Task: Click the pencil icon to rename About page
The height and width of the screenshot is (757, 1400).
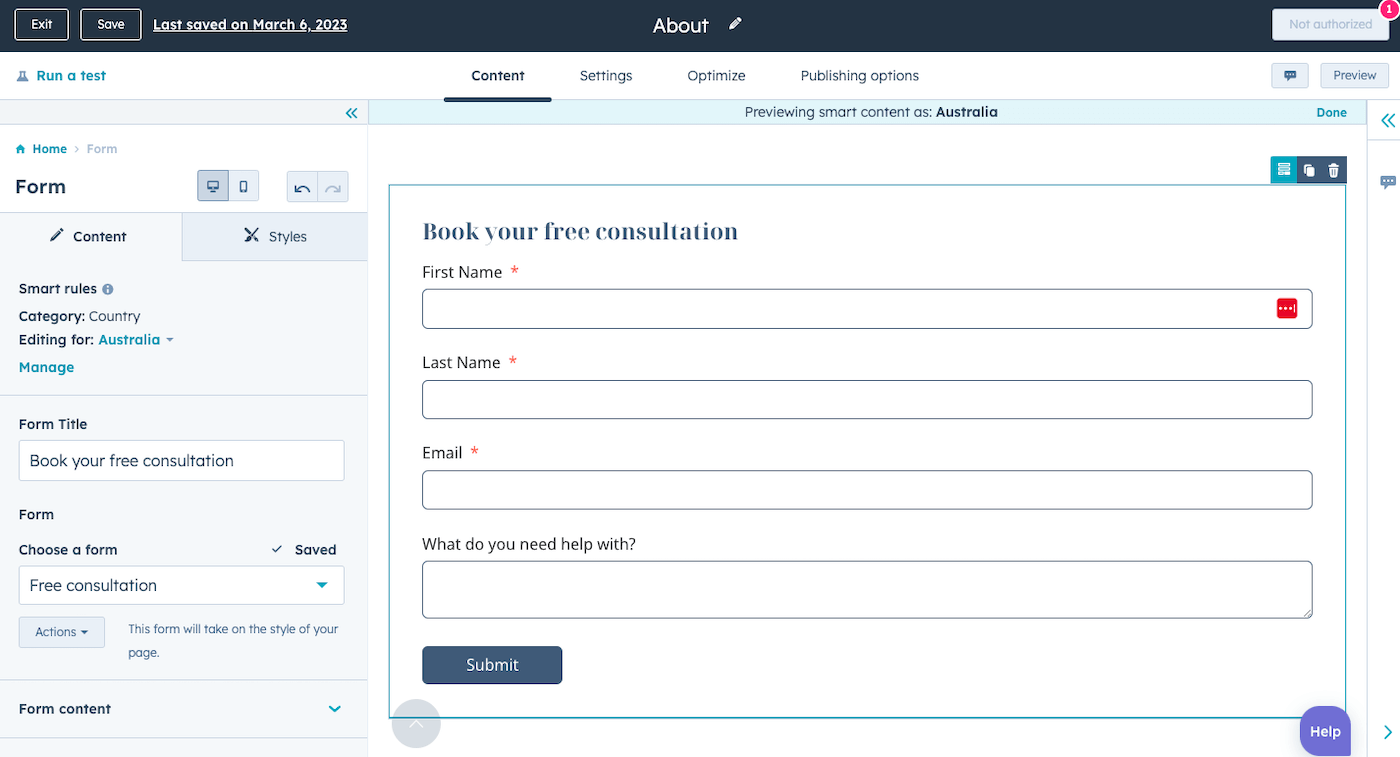Action: point(736,24)
